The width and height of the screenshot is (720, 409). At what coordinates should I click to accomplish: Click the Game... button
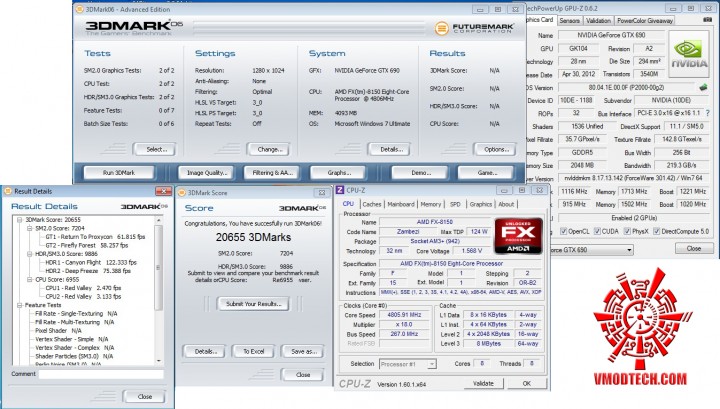click(x=487, y=173)
